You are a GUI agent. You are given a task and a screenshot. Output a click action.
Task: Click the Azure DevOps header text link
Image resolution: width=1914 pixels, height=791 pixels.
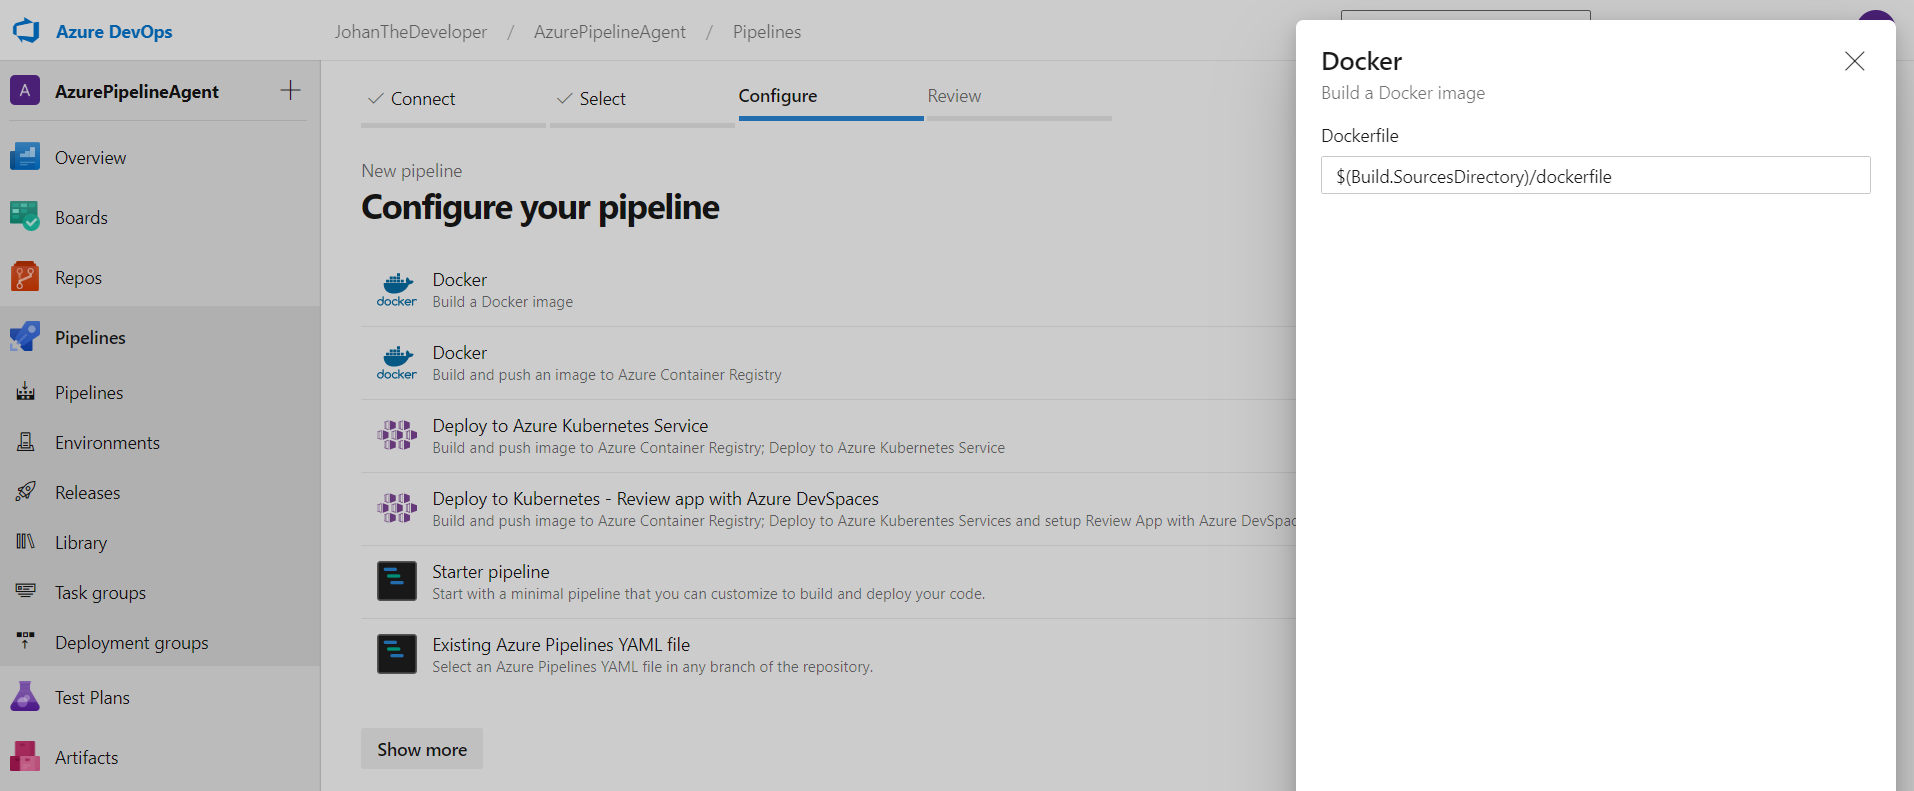(114, 32)
